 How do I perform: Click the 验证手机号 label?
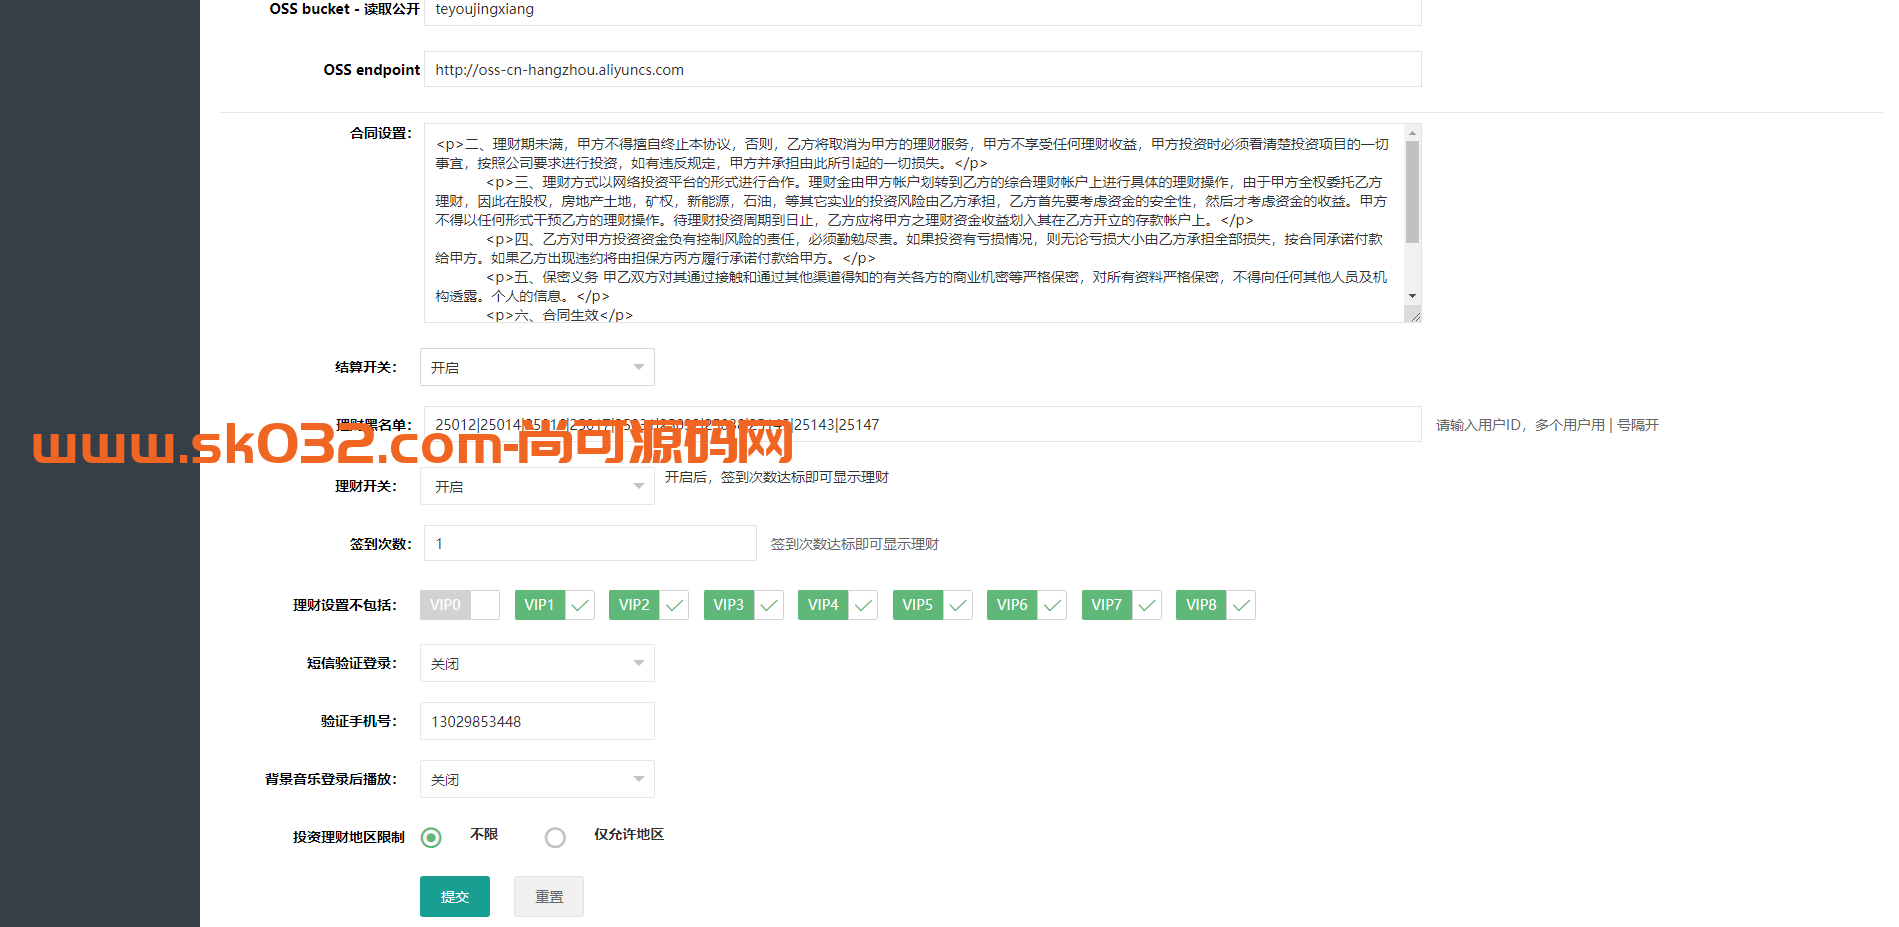click(359, 721)
